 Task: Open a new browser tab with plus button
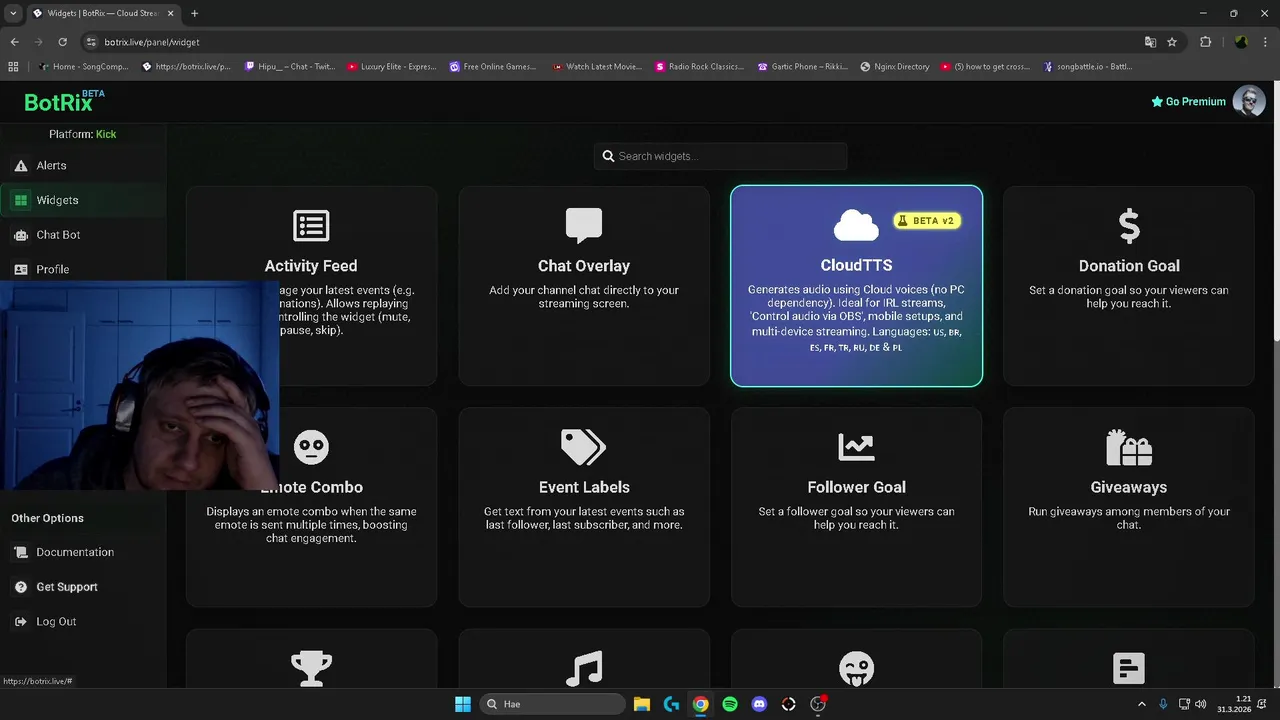coord(194,13)
